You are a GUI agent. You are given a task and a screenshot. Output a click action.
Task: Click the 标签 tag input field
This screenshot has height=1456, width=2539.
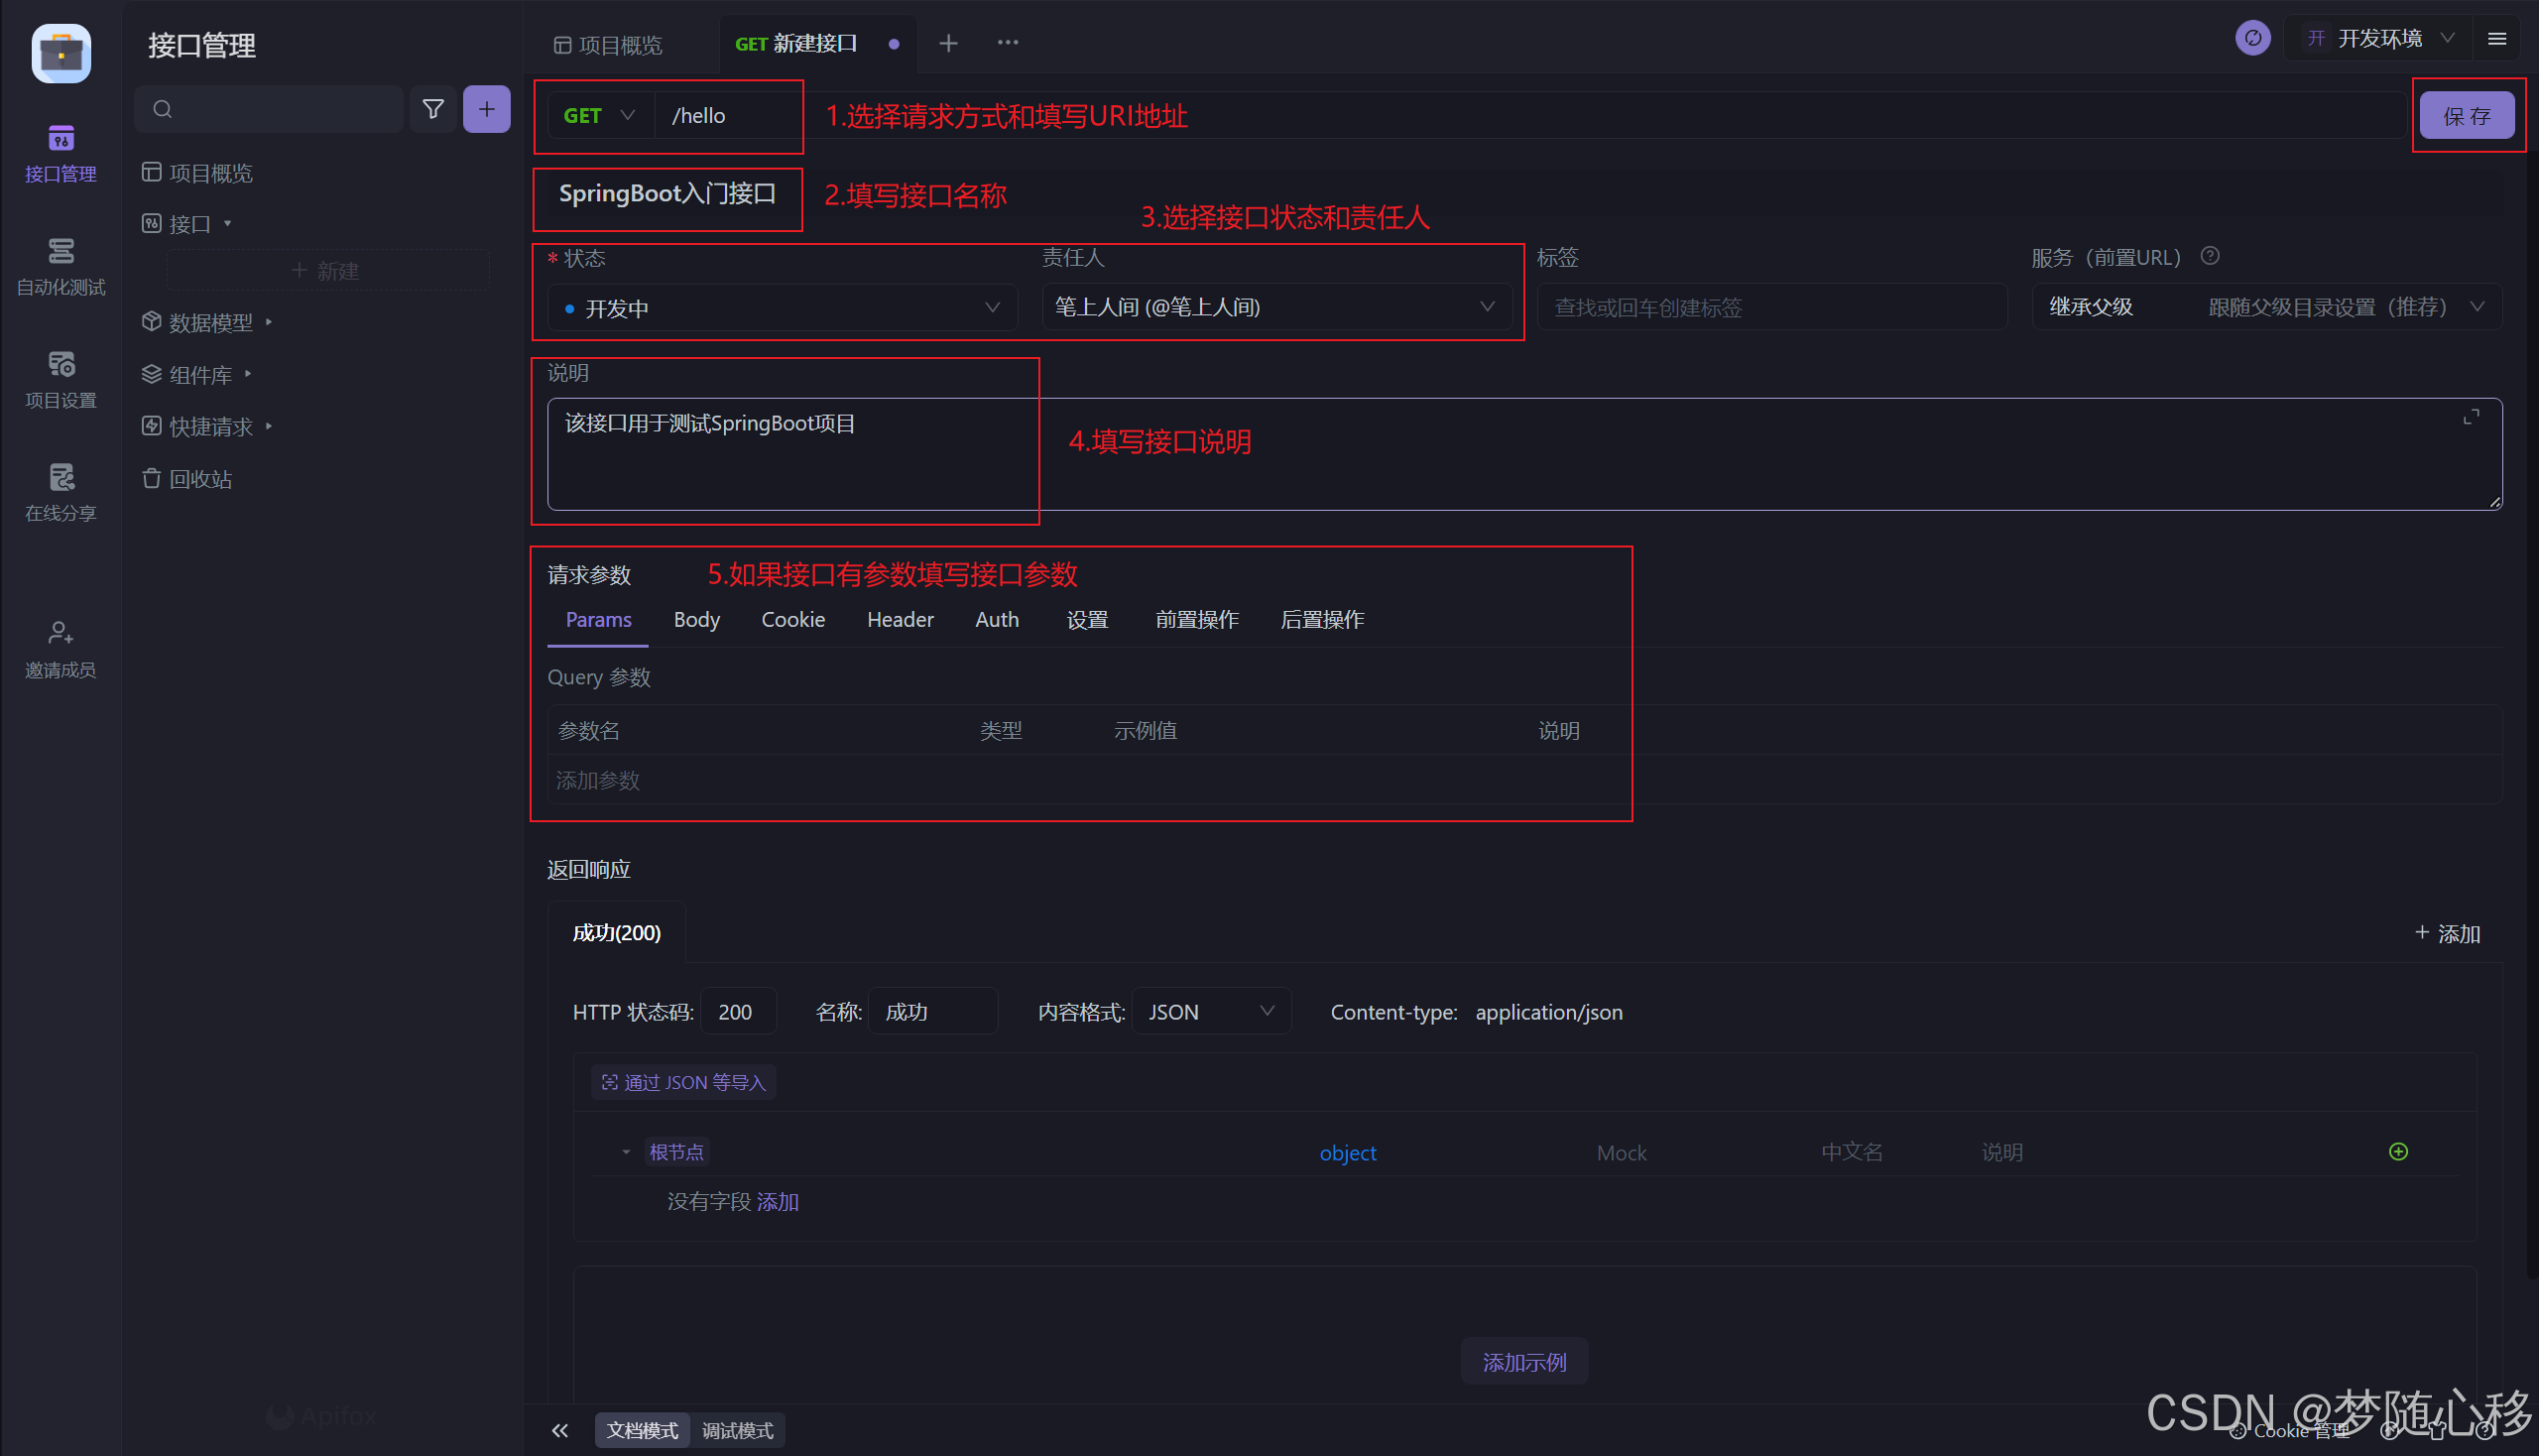(x=1771, y=308)
